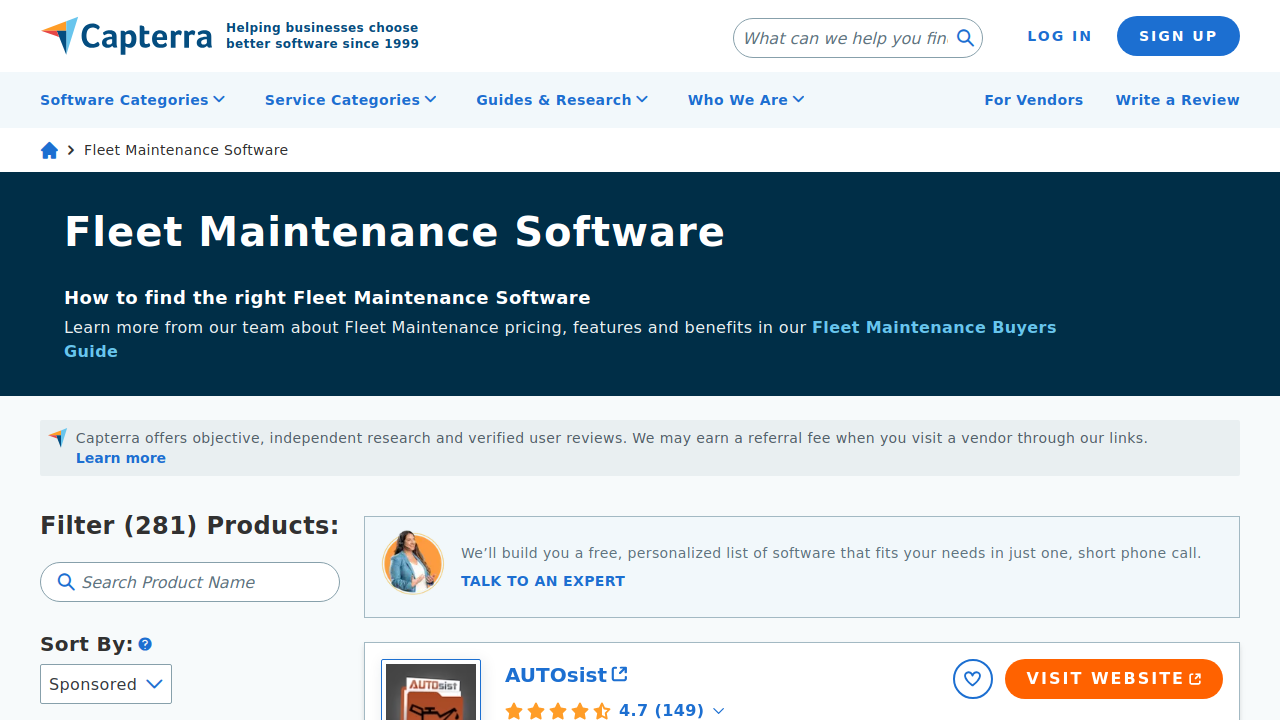Go to For Vendors page

[x=1033, y=100]
